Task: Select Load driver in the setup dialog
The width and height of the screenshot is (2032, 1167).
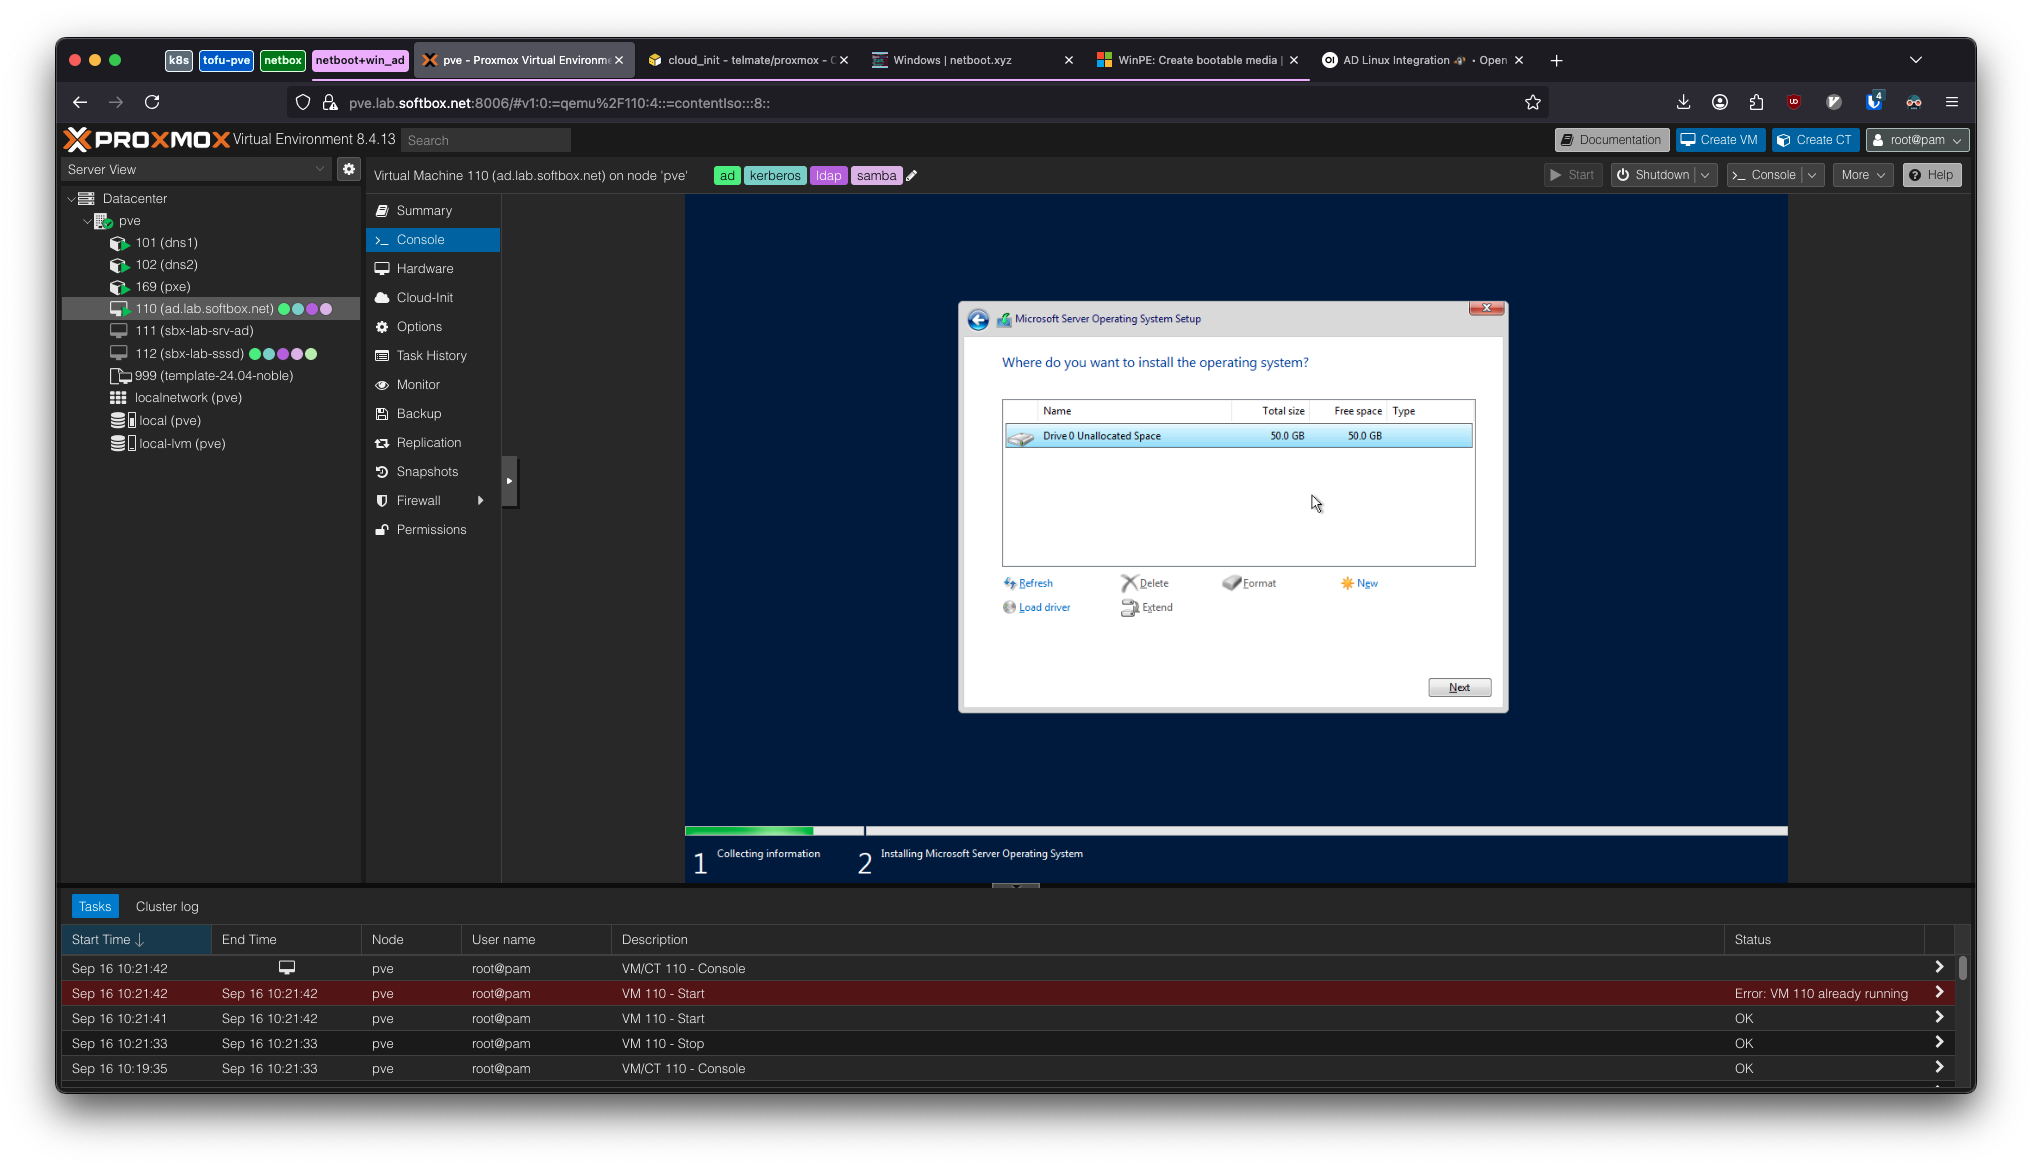Action: pos(1042,607)
